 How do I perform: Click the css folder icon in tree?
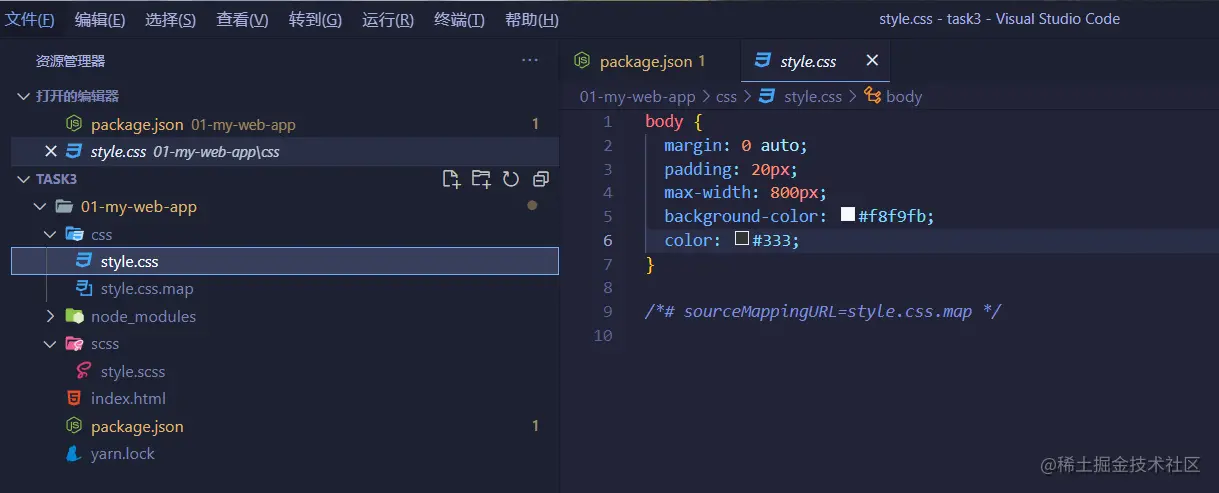tap(74, 235)
